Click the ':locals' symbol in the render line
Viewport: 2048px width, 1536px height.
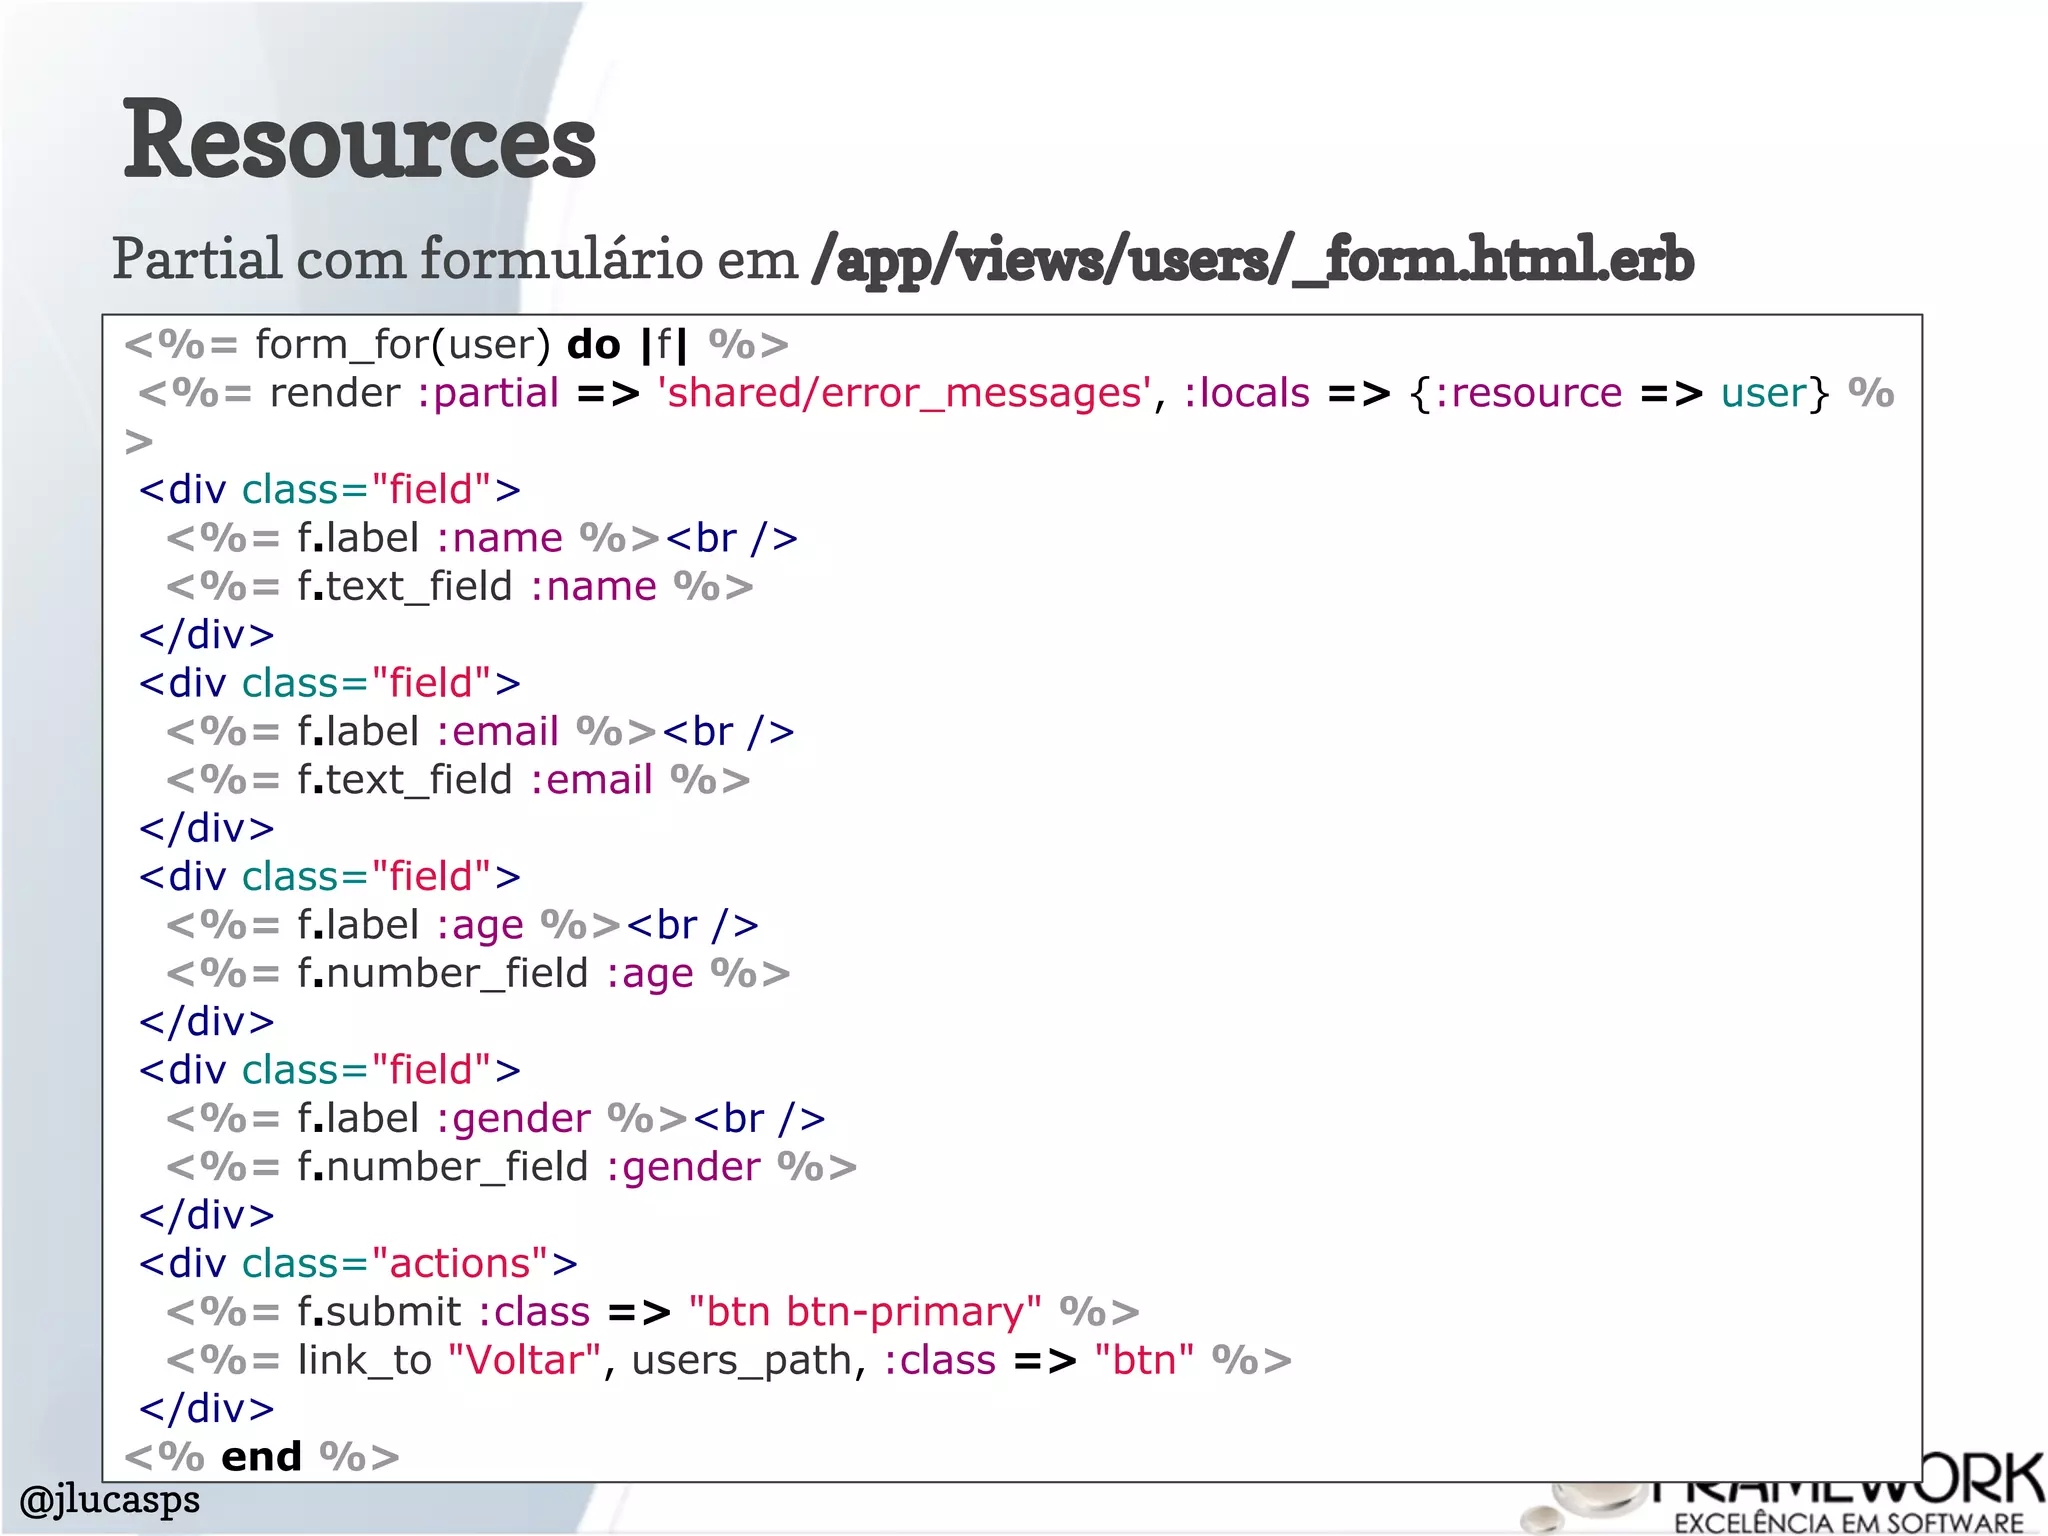coord(1246,393)
